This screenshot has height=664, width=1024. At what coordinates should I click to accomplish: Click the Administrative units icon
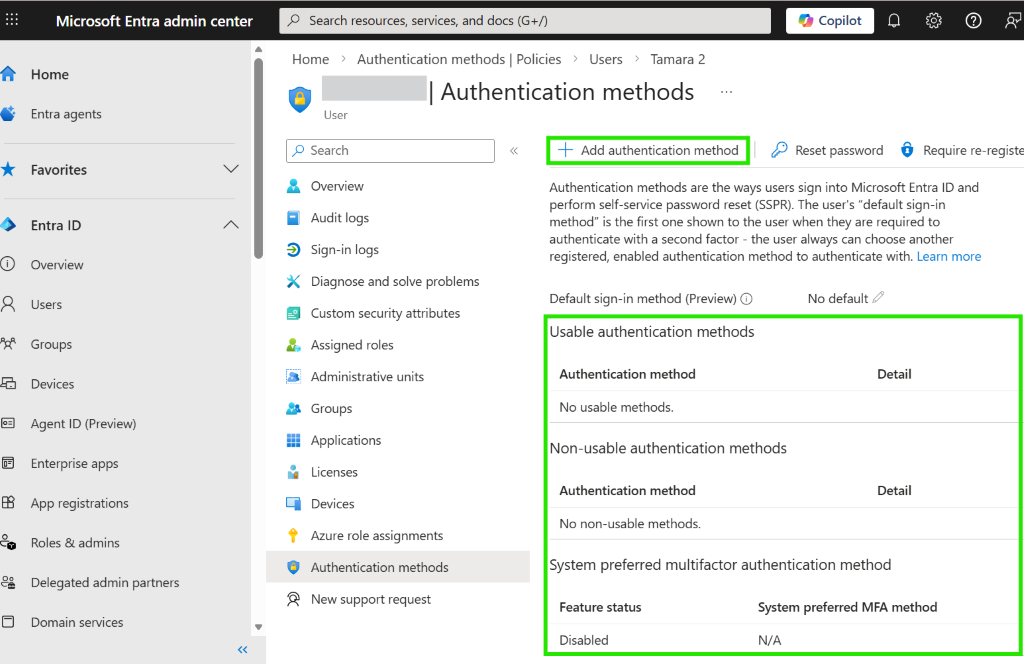293,377
